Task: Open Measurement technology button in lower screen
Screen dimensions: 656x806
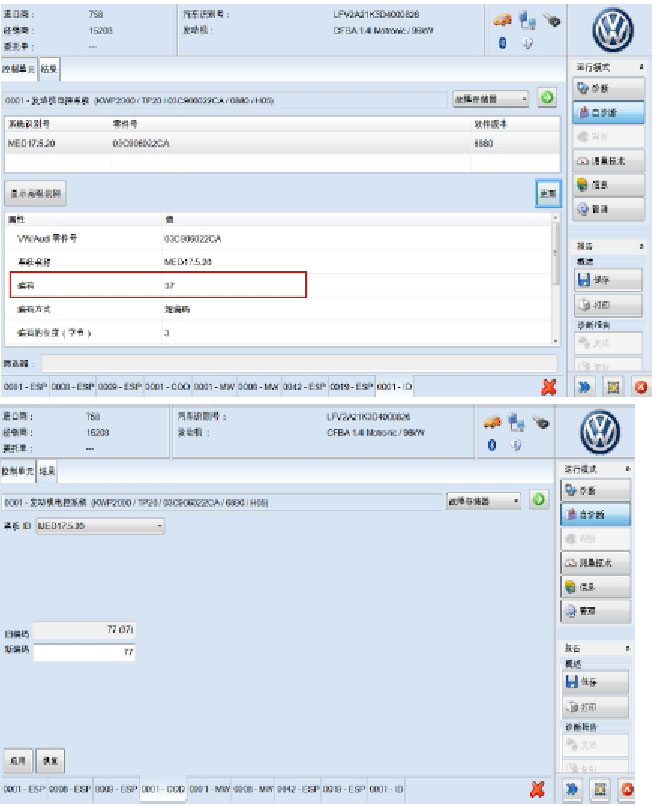Action: pyautogui.click(x=595, y=563)
